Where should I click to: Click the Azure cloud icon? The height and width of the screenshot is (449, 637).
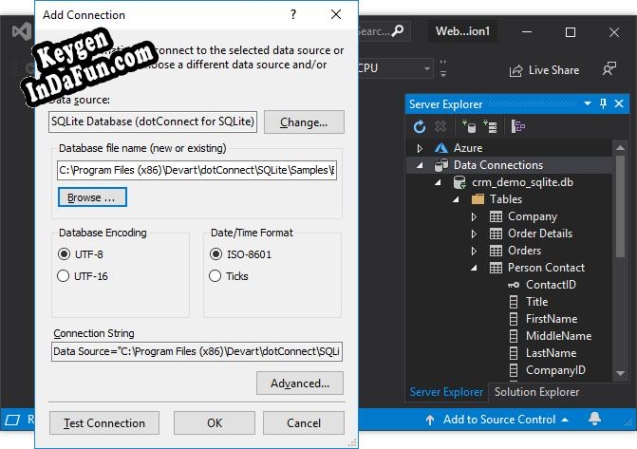[441, 148]
